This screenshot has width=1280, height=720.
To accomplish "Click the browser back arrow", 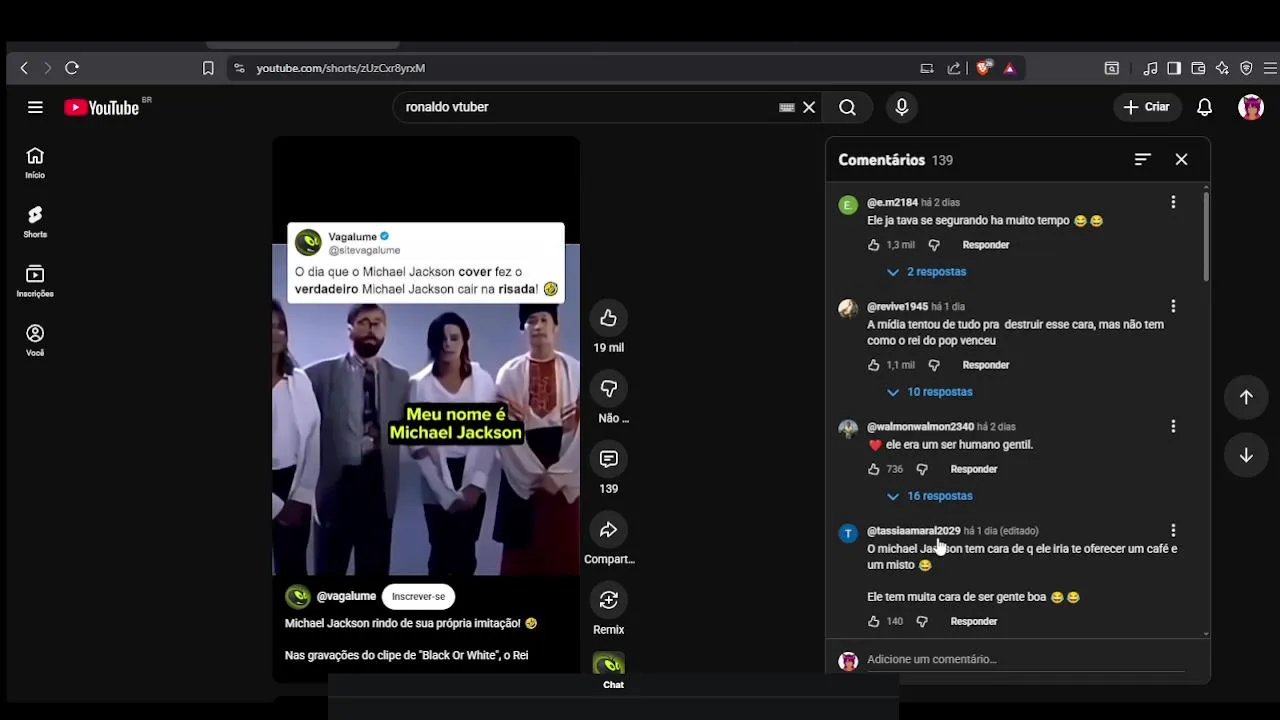I will [24, 68].
